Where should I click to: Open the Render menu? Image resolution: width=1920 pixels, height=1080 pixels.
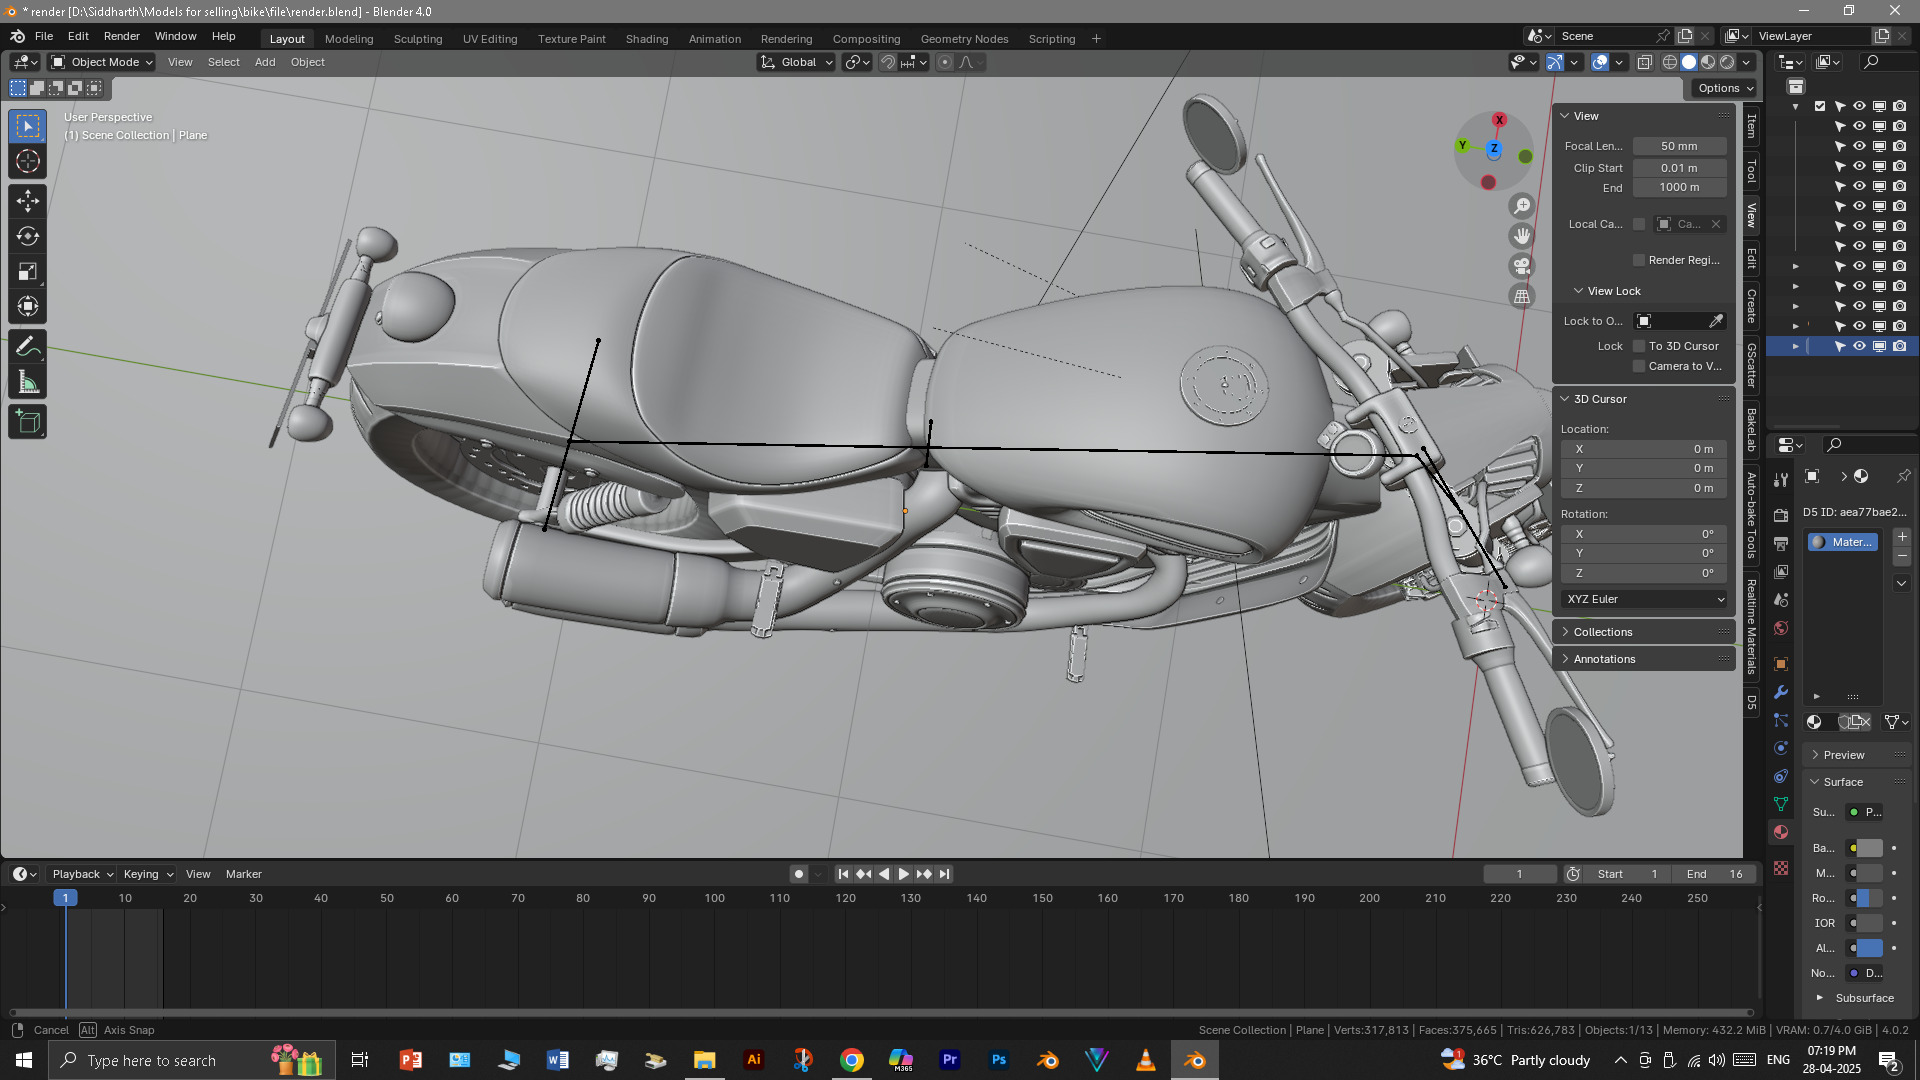tap(122, 36)
